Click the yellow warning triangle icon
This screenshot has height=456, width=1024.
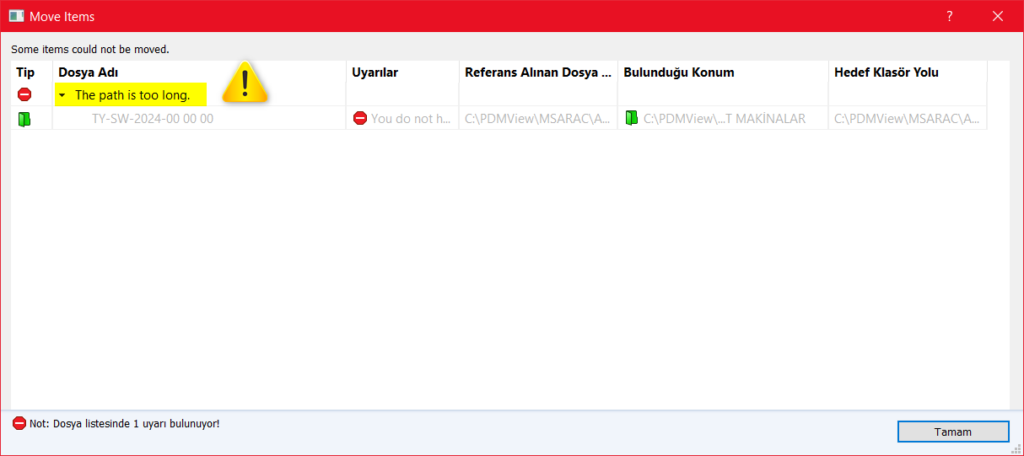pyautogui.click(x=245, y=82)
